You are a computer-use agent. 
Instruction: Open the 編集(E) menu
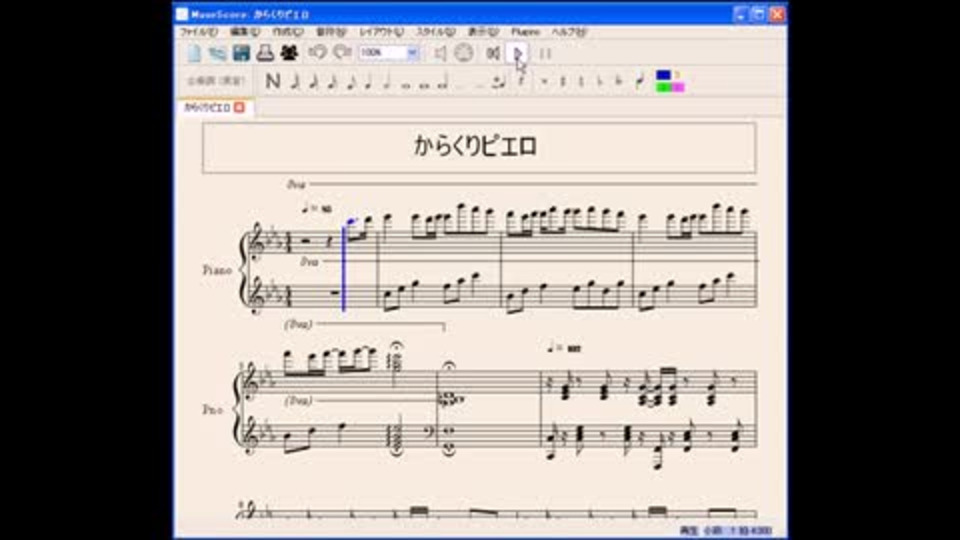(245, 32)
